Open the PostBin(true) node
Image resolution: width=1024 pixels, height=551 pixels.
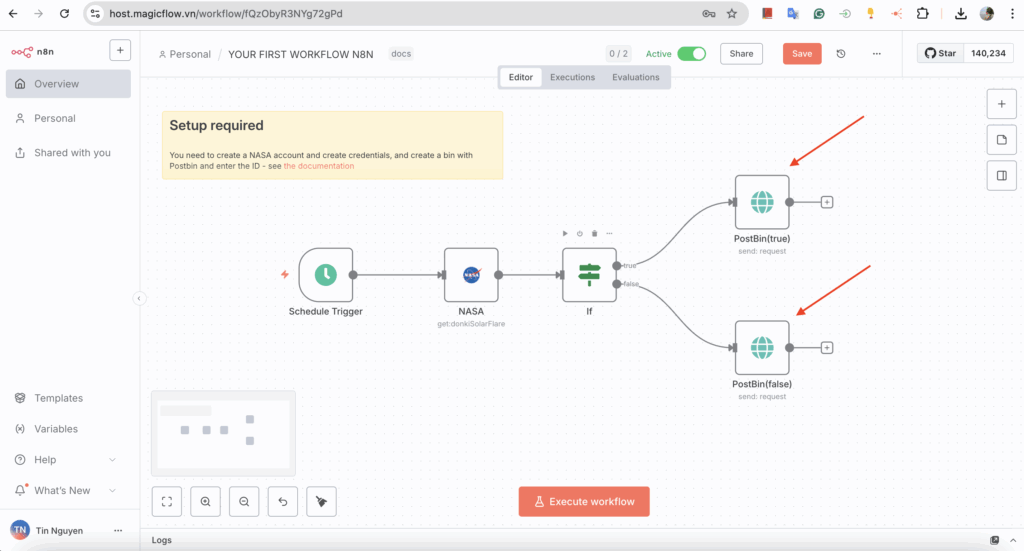tap(762, 202)
